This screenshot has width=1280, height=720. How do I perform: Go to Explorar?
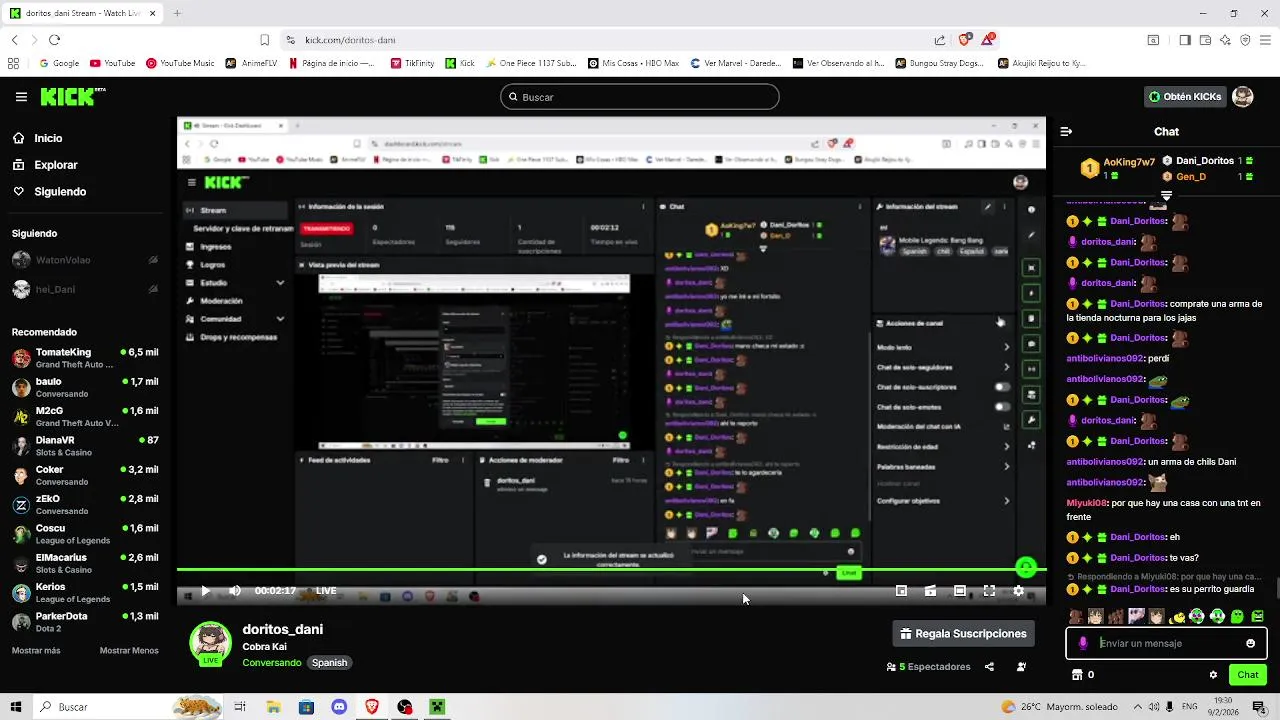coord(45,165)
